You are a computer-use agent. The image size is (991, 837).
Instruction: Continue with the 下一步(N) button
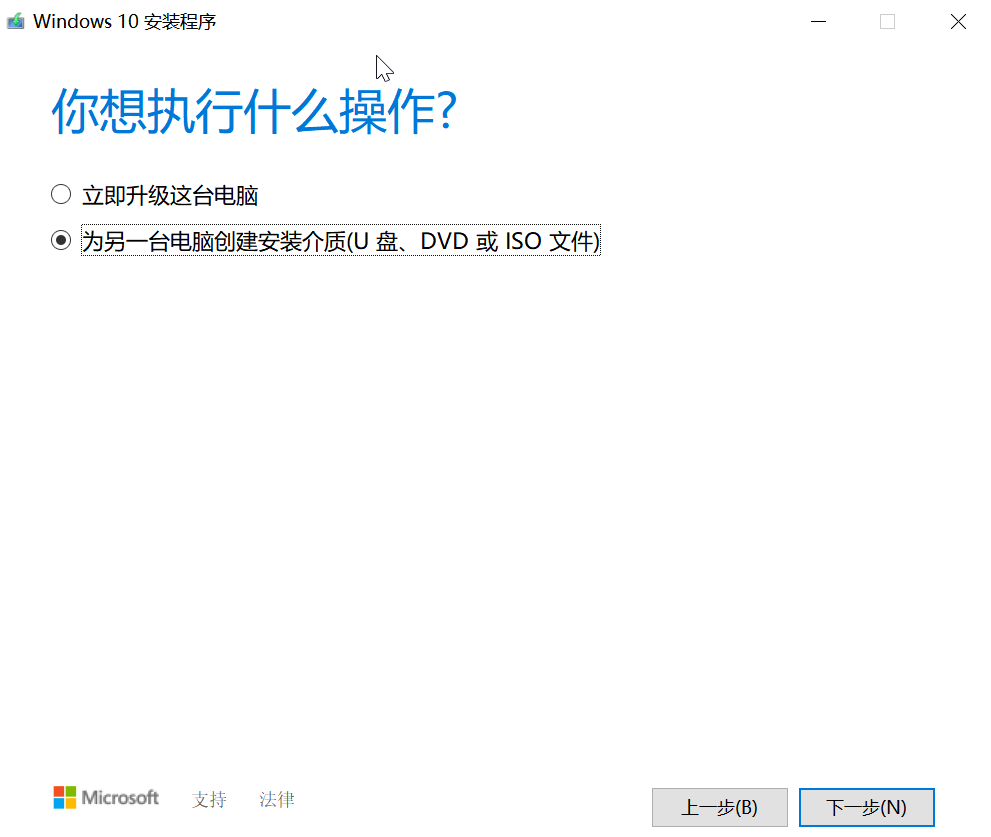pos(866,807)
